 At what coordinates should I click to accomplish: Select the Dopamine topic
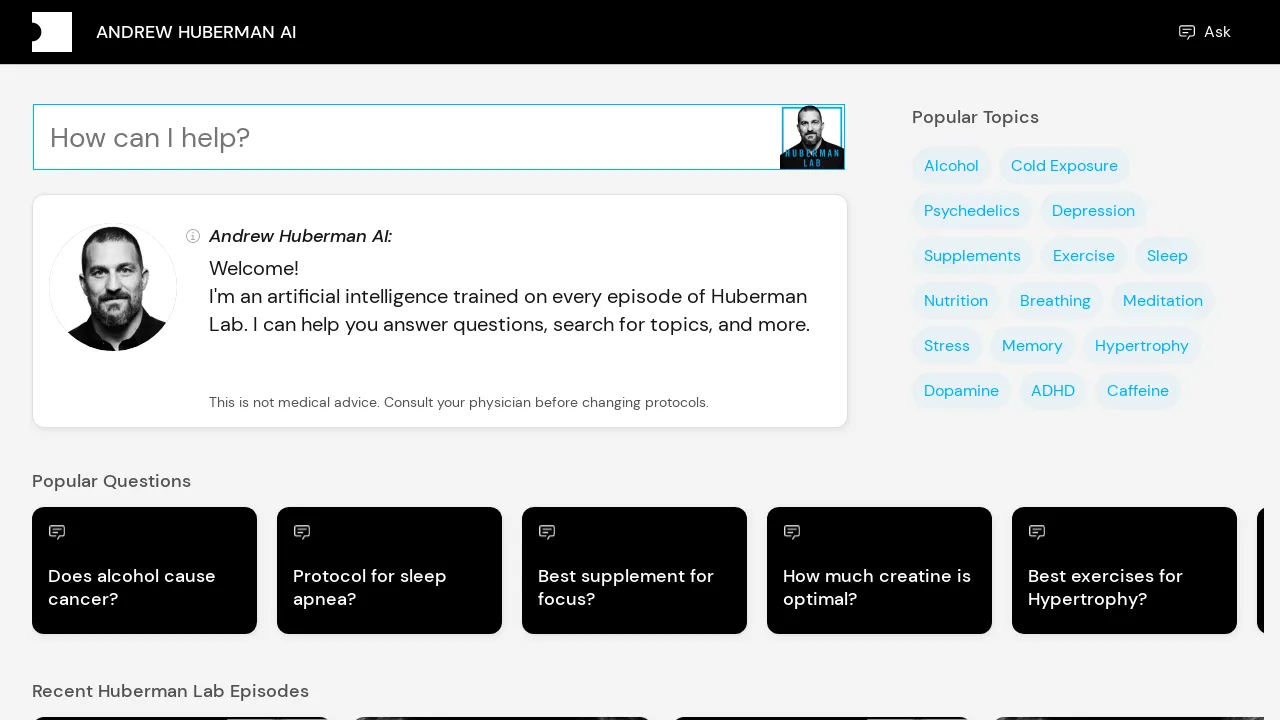pyautogui.click(x=961, y=391)
